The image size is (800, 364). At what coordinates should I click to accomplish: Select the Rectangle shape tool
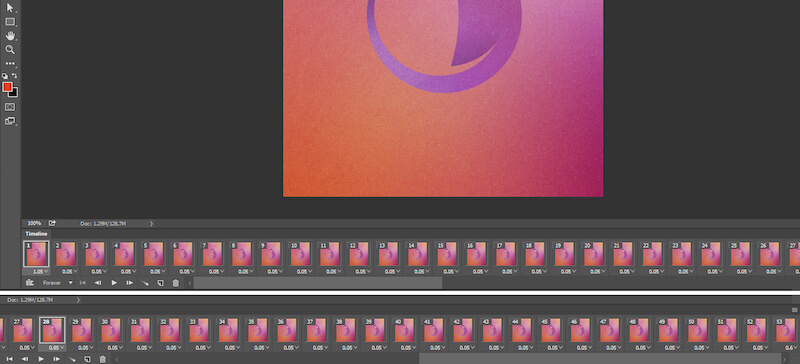[10, 22]
